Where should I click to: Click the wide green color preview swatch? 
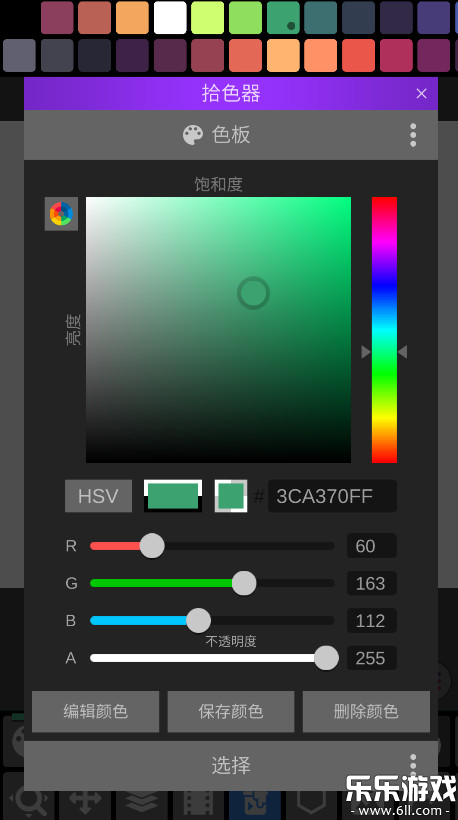click(173, 496)
